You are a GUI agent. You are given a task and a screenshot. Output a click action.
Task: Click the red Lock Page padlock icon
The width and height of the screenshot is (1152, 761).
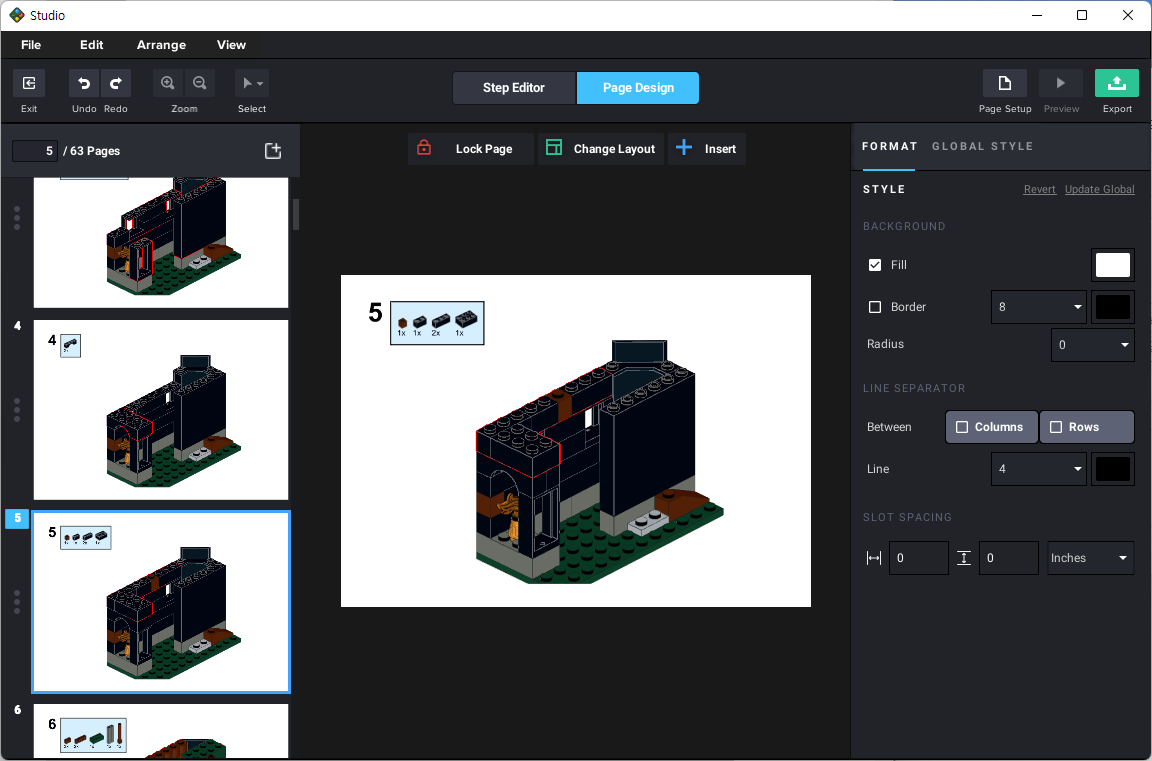point(424,148)
